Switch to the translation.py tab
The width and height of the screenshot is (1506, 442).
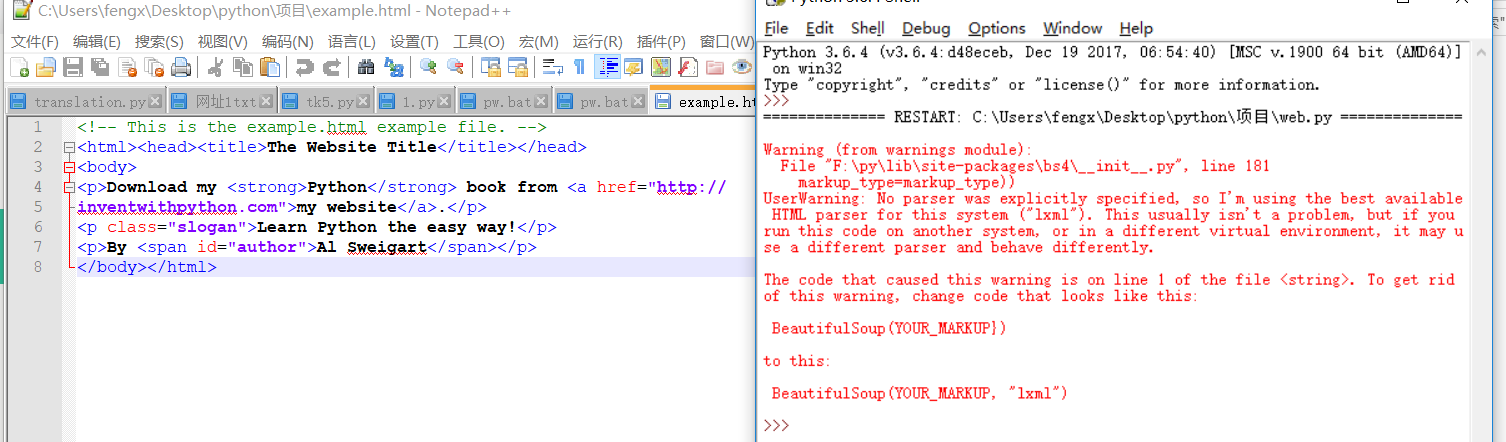pos(89,102)
